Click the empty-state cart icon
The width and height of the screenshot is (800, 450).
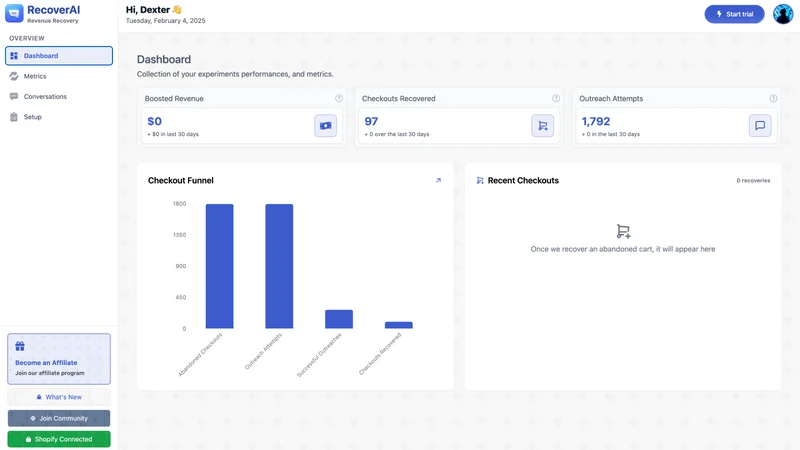pyautogui.click(x=623, y=231)
